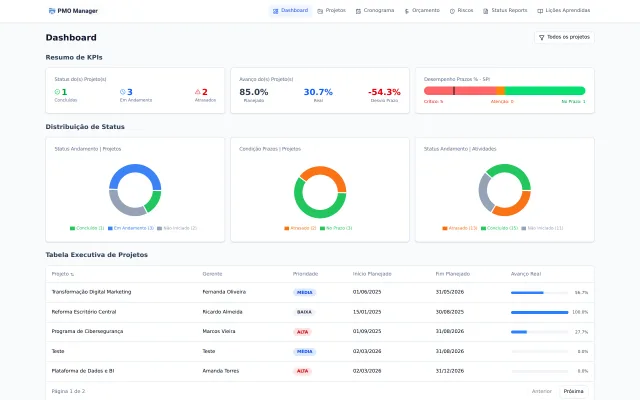Click the PMO Manager brand link
This screenshot has height=400, width=640.
73,11
